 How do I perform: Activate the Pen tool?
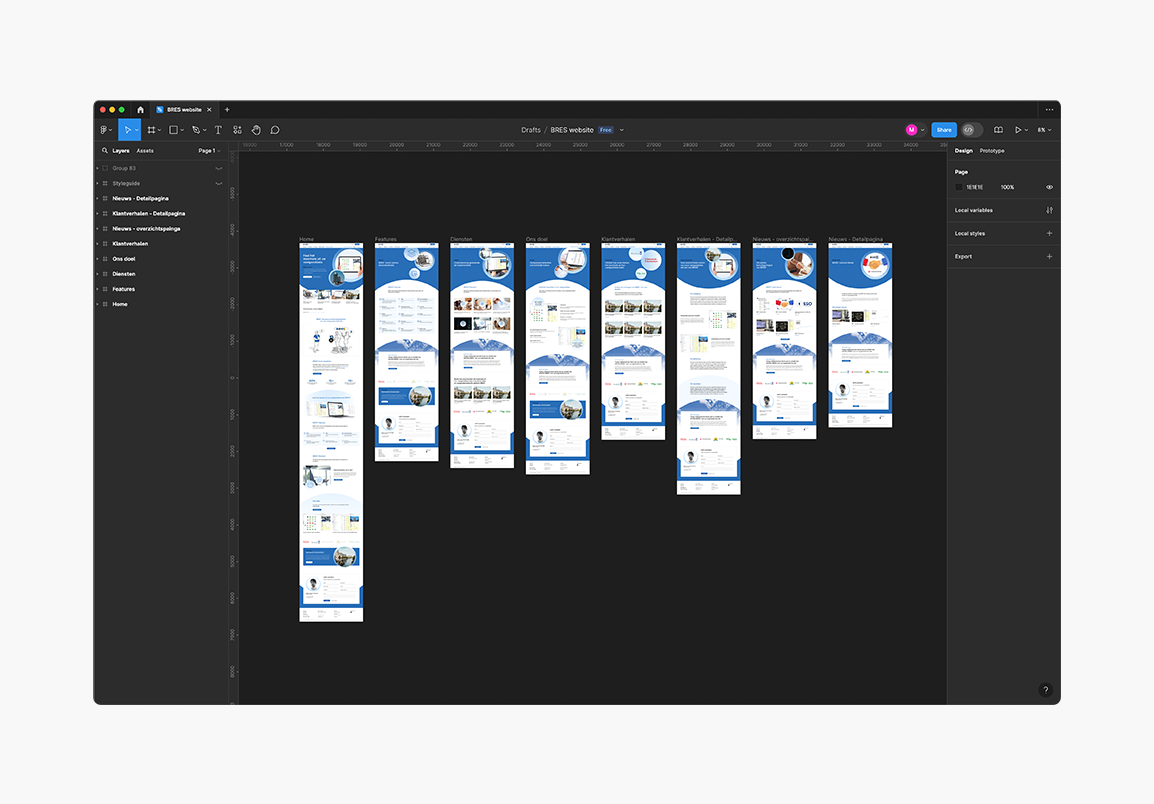pos(196,130)
